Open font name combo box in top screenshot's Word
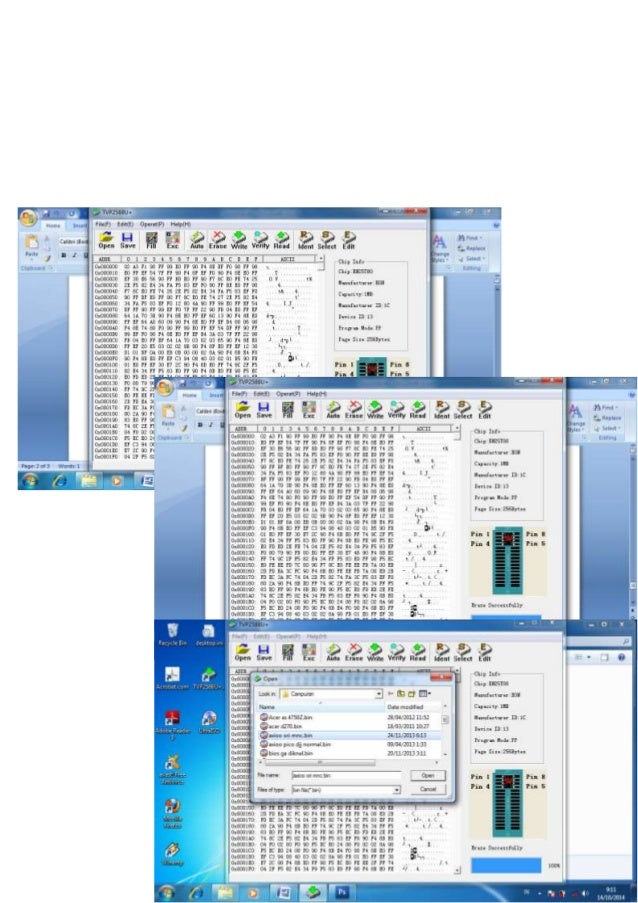Image resolution: width=638 pixels, height=903 pixels. point(73,242)
